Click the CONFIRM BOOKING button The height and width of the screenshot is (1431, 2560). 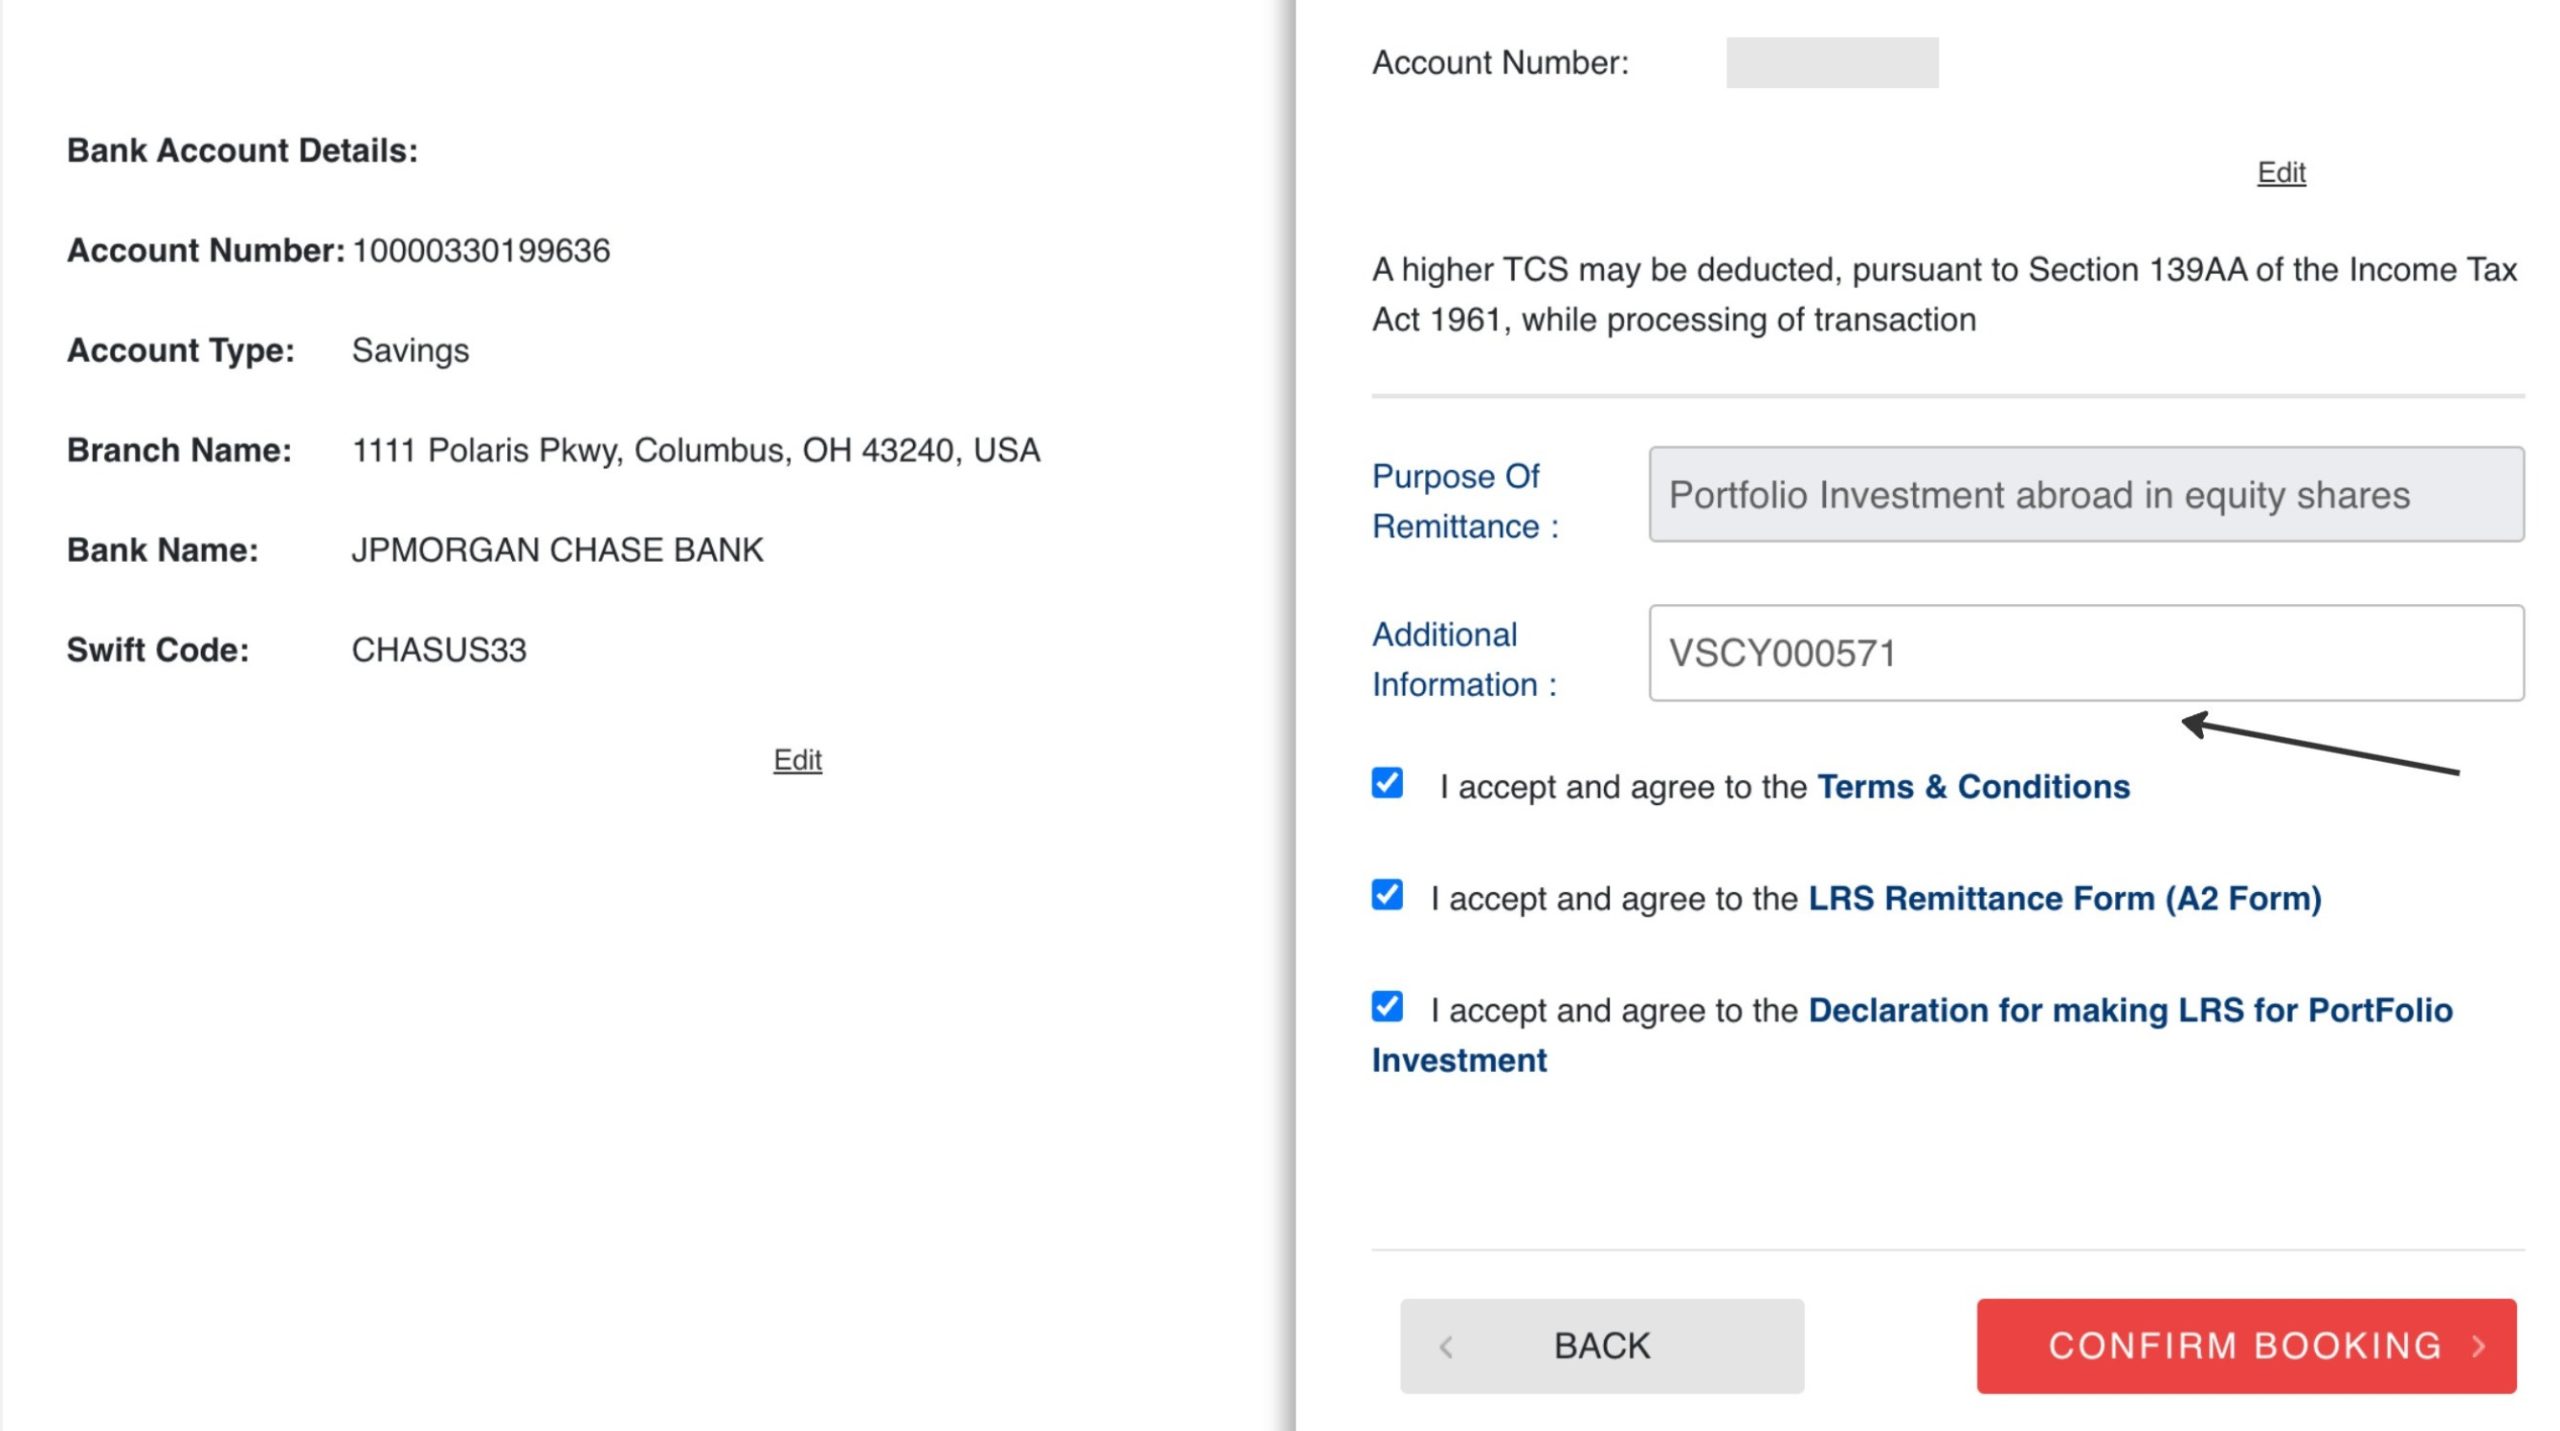2246,1346
